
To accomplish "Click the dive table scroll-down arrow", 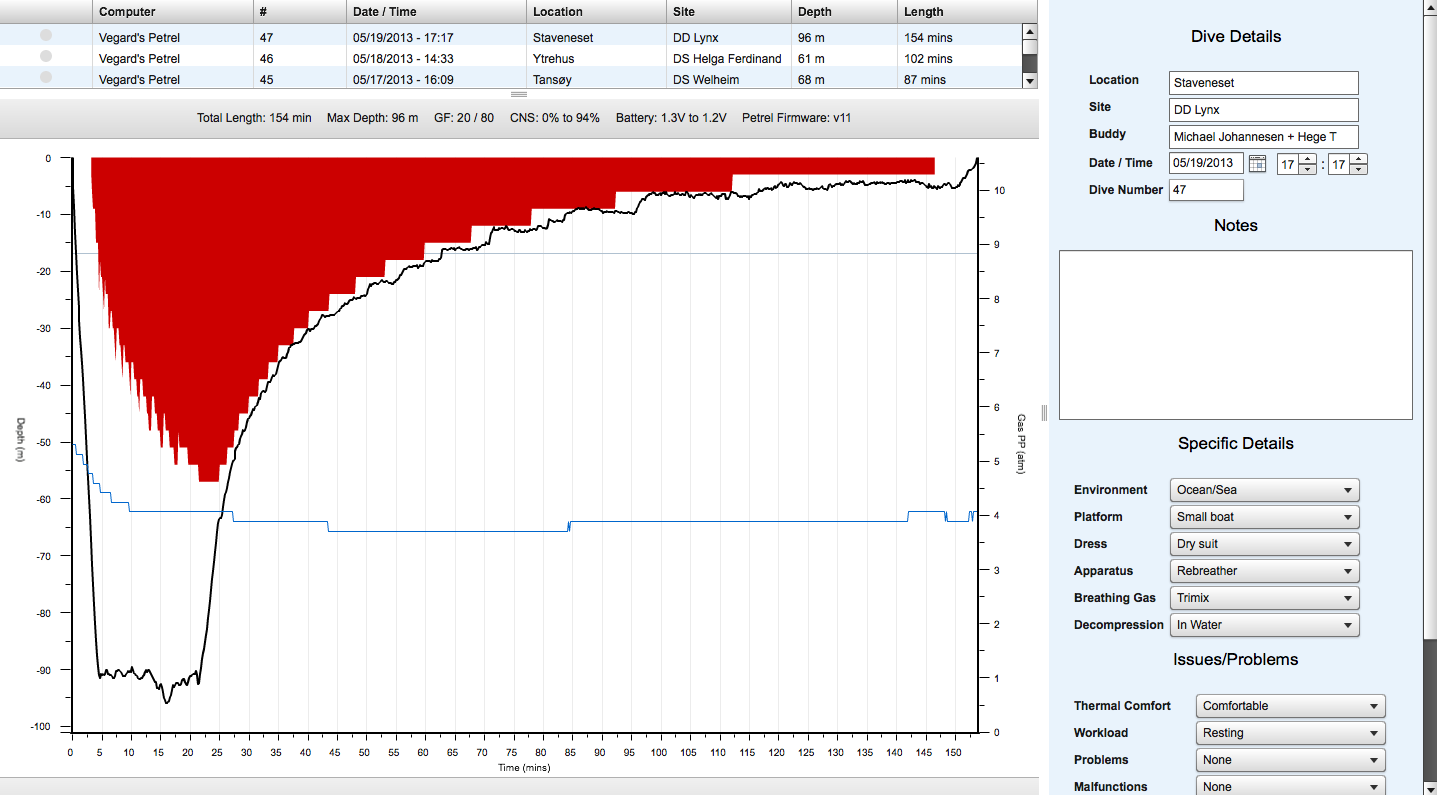I will coord(1029,80).
